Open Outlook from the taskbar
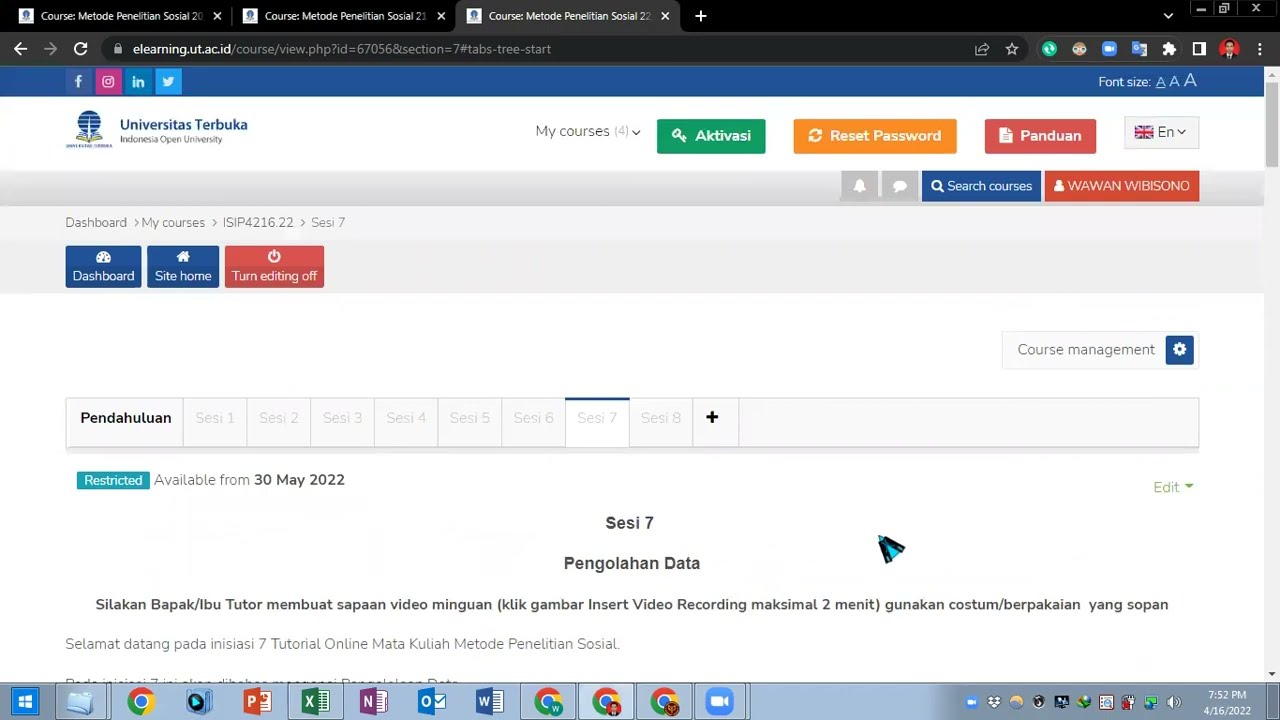The width and height of the screenshot is (1280, 720). pos(431,702)
